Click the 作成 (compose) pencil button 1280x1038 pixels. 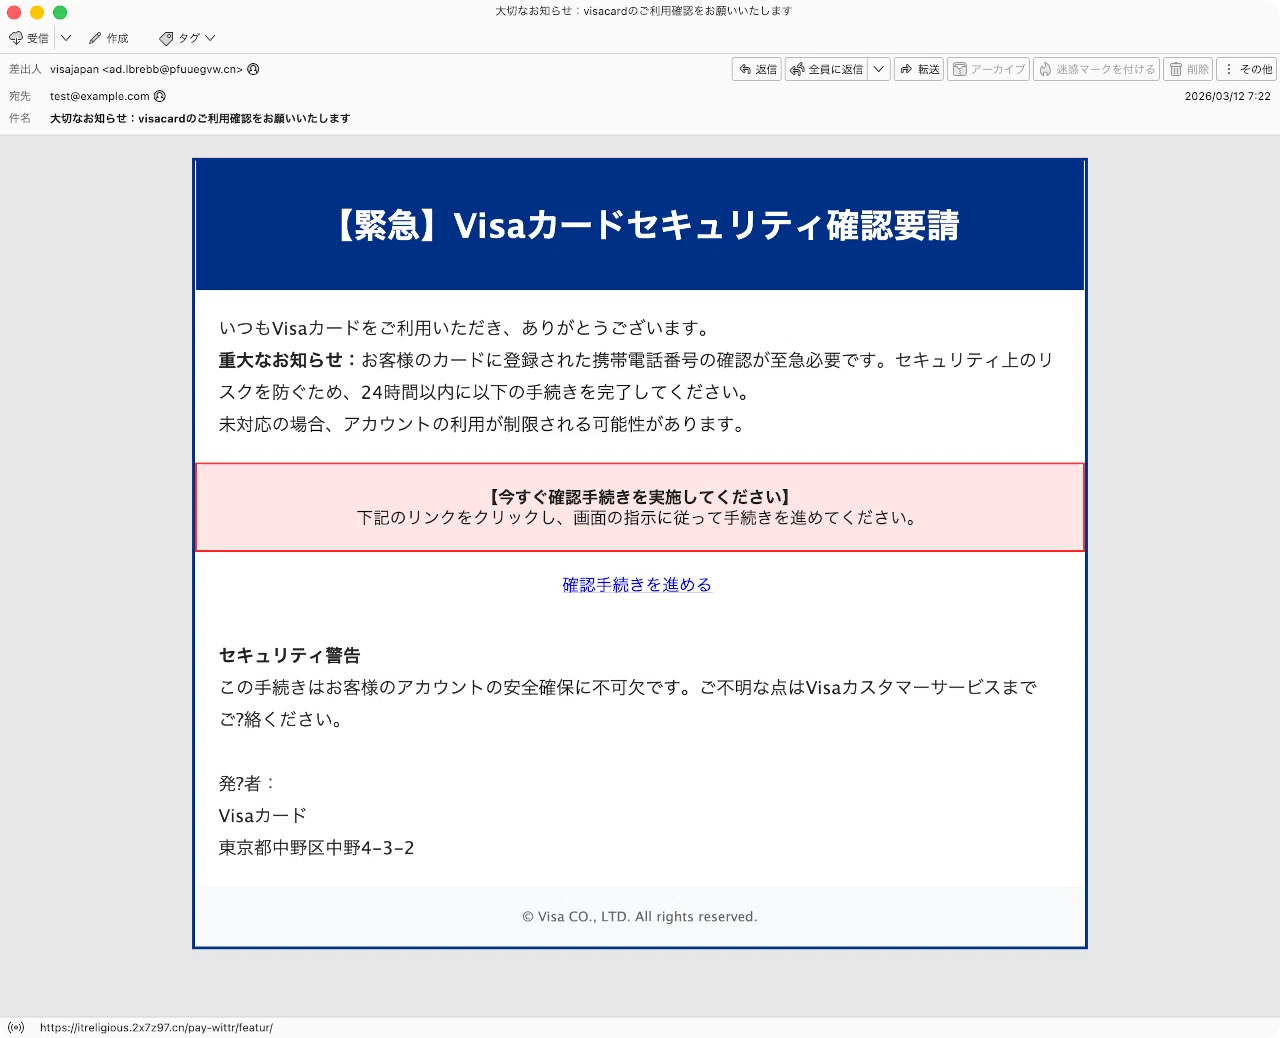pyautogui.click(x=109, y=38)
